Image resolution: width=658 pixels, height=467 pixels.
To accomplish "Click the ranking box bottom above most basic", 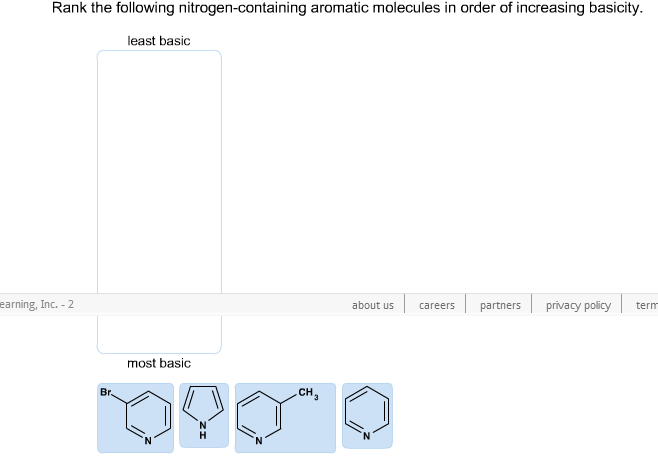I will (x=159, y=336).
